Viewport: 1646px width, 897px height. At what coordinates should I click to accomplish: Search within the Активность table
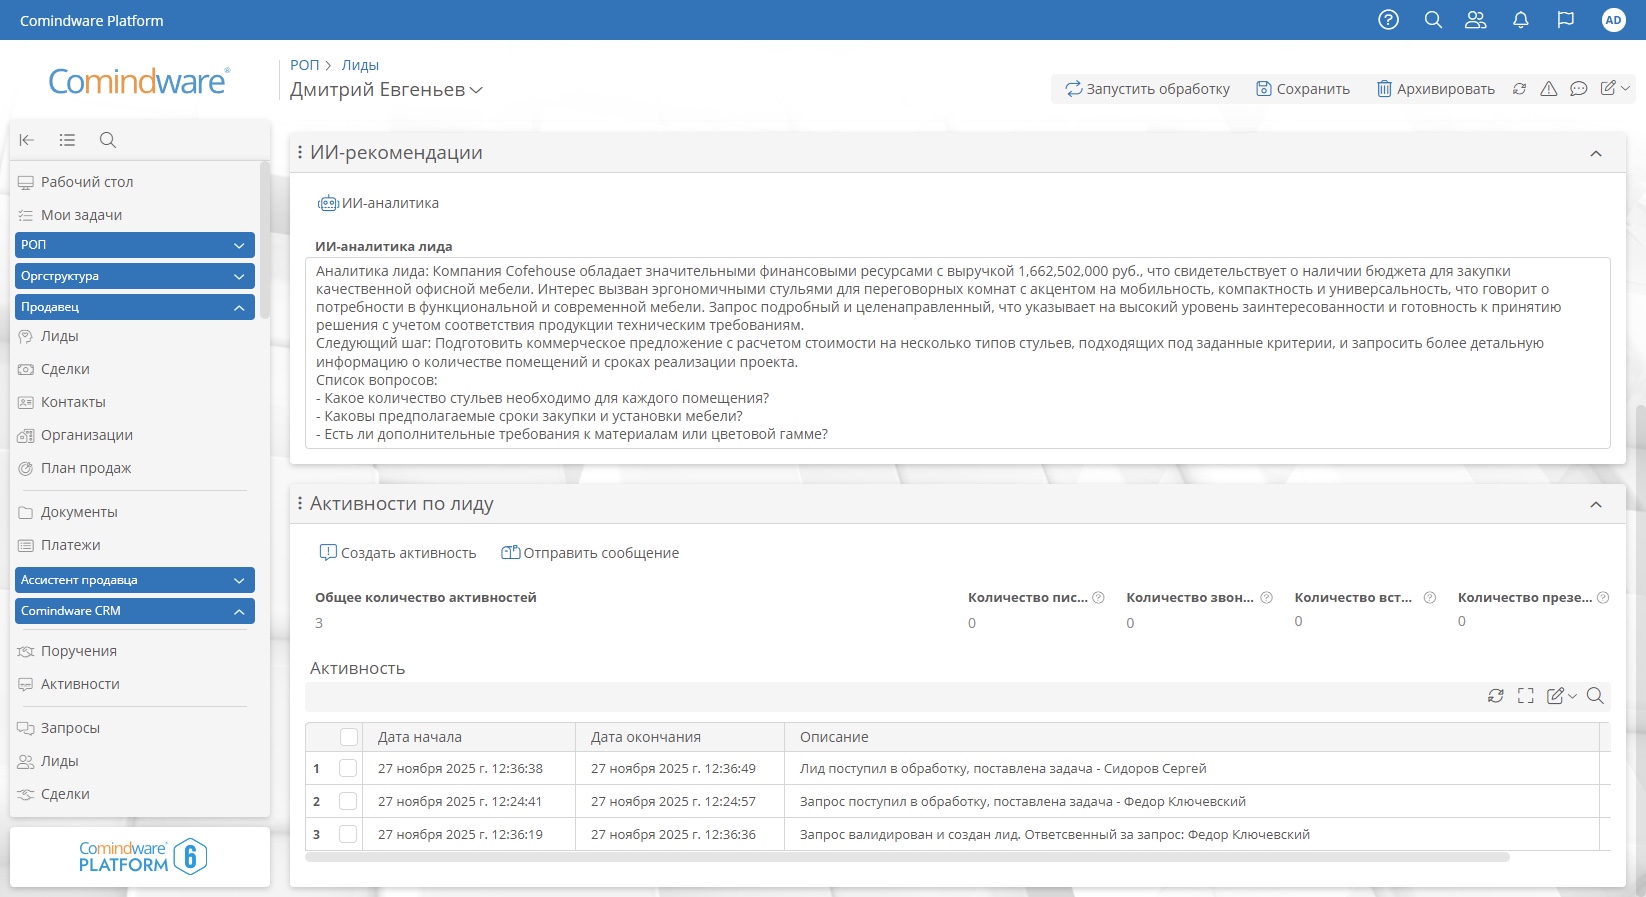1595,696
